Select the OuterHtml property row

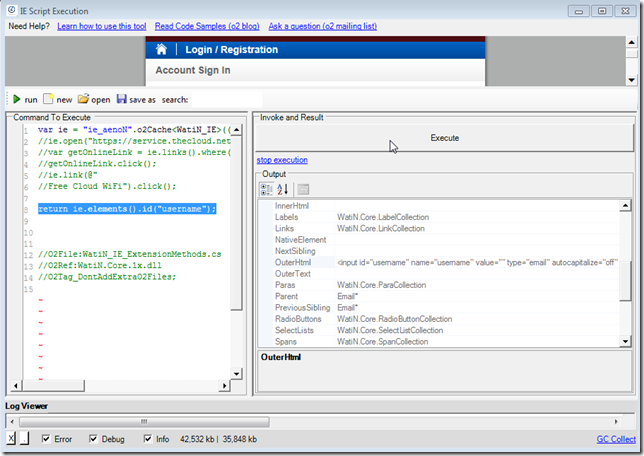(292, 262)
